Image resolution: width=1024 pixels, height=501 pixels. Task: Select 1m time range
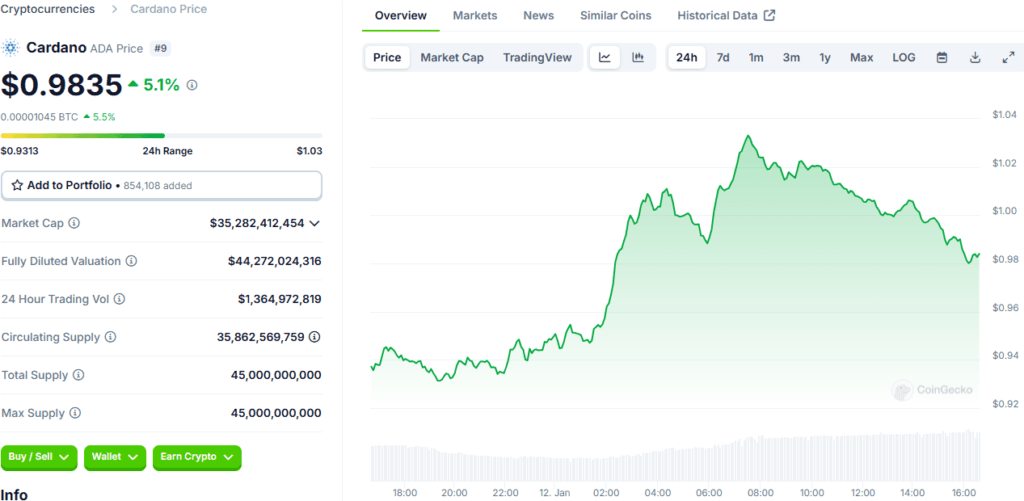point(756,57)
